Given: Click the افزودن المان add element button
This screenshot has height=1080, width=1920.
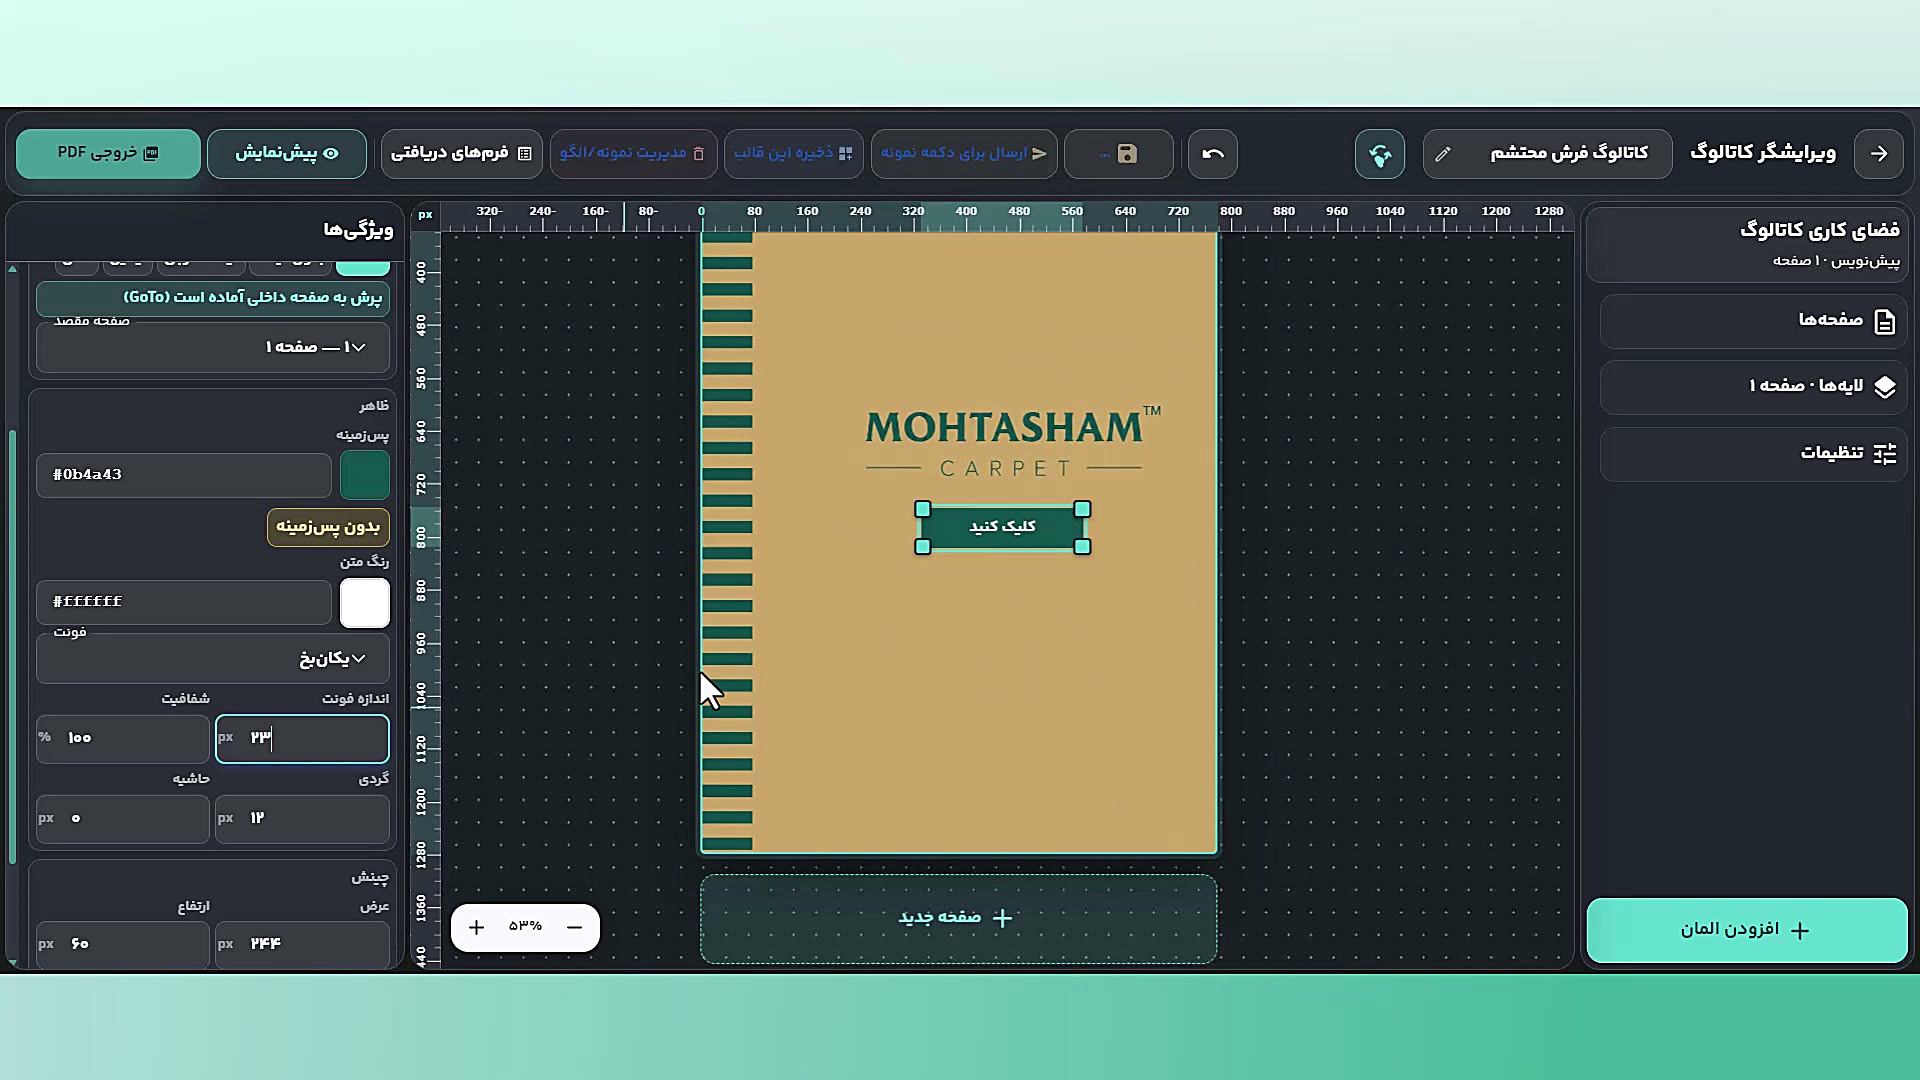Looking at the screenshot, I should (x=1747, y=930).
